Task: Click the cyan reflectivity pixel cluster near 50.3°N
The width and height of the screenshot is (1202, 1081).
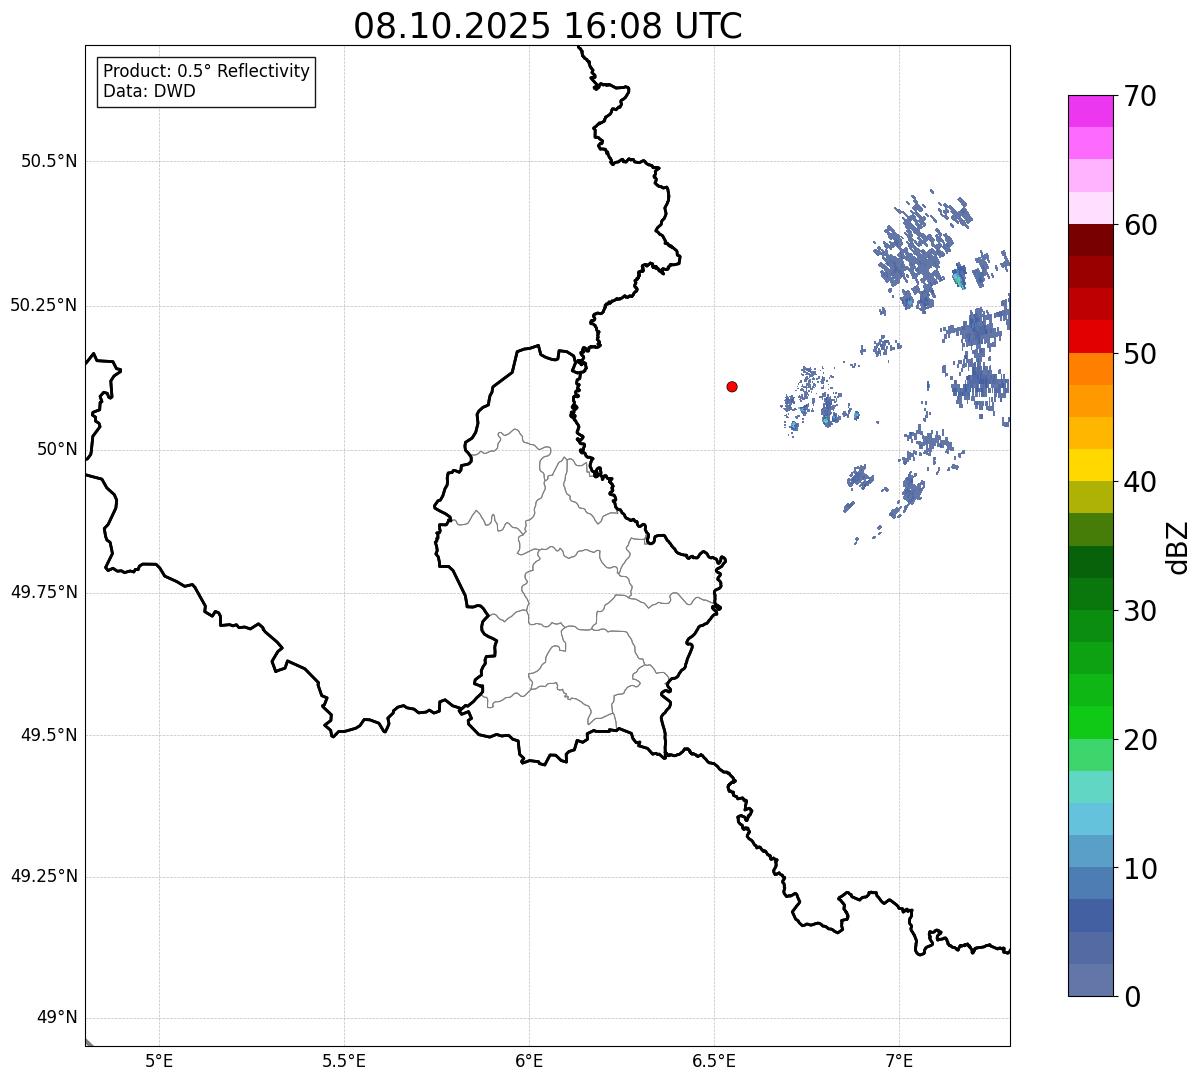Action: pyautogui.click(x=959, y=278)
